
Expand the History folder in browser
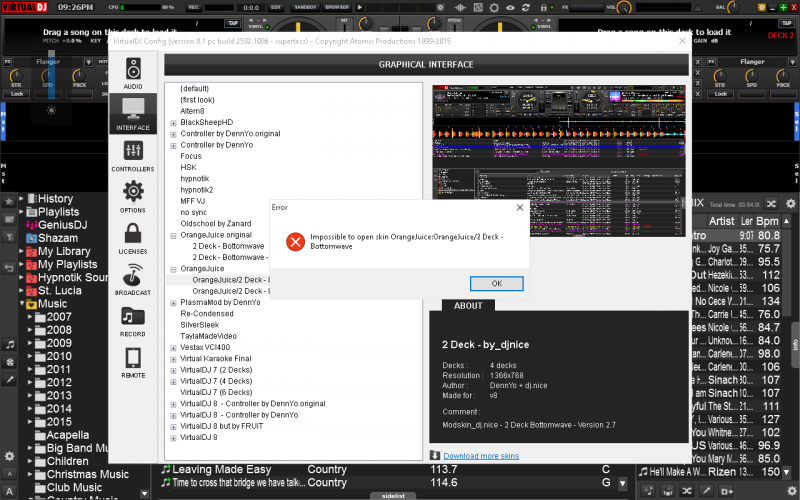[x=21, y=198]
